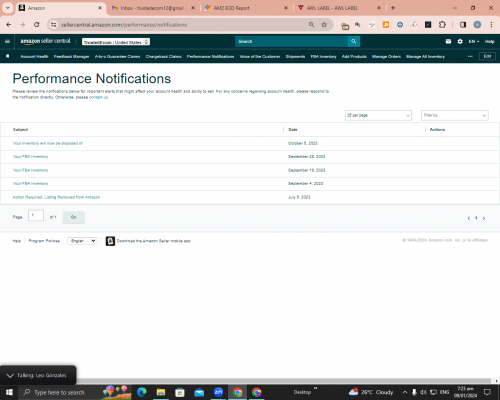Image resolution: width=500 pixels, height=400 pixels.
Task: Click the Amazon Seller mobile app icon
Action: [110, 241]
